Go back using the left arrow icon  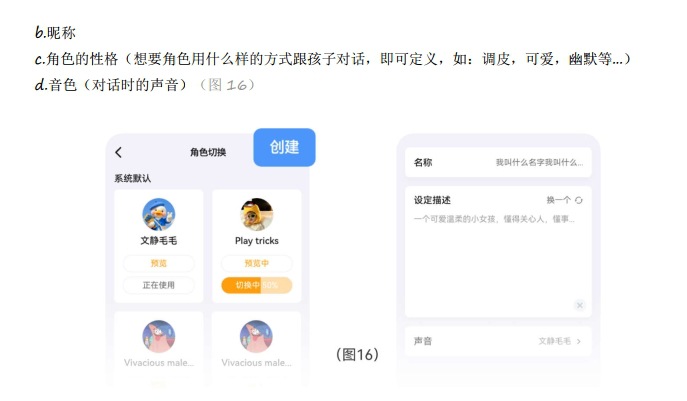pyautogui.click(x=118, y=152)
